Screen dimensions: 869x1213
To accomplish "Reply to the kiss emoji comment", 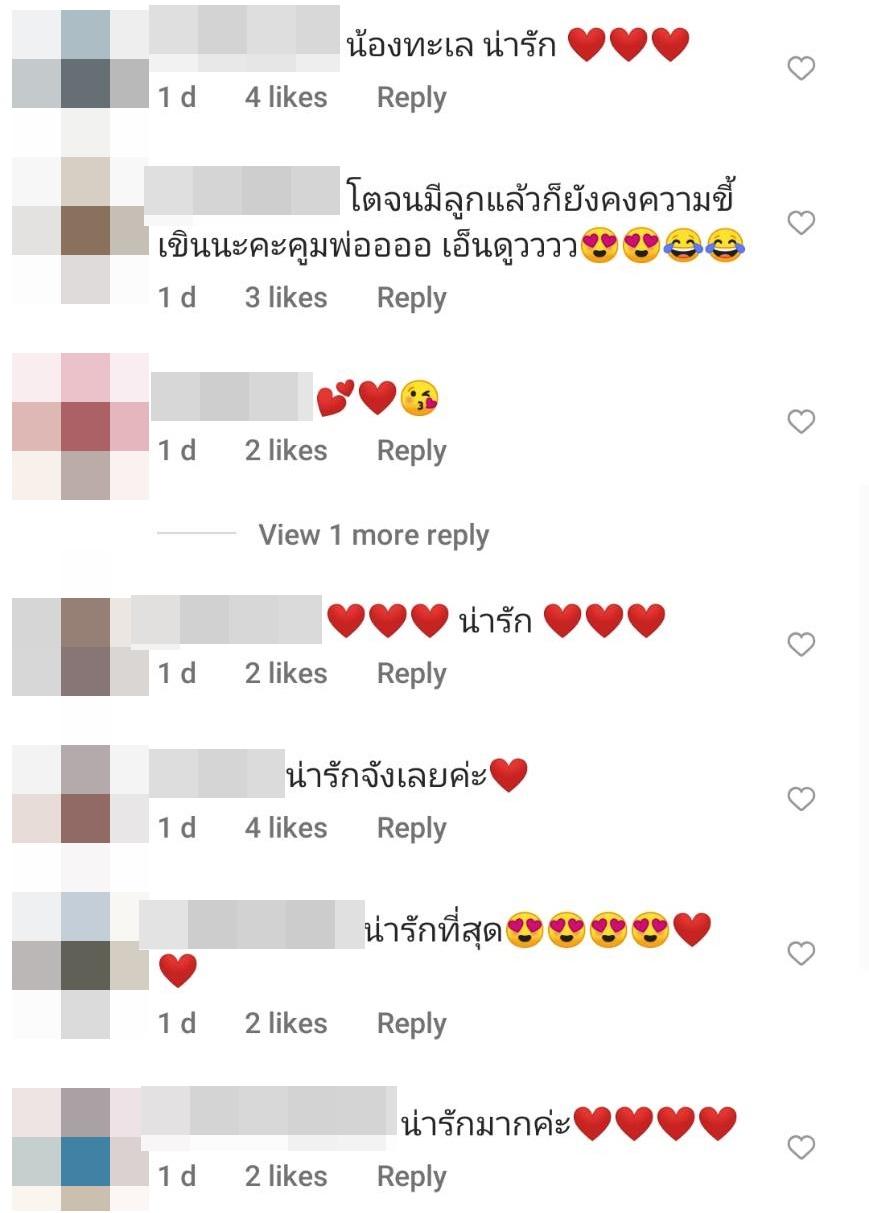I will [411, 451].
